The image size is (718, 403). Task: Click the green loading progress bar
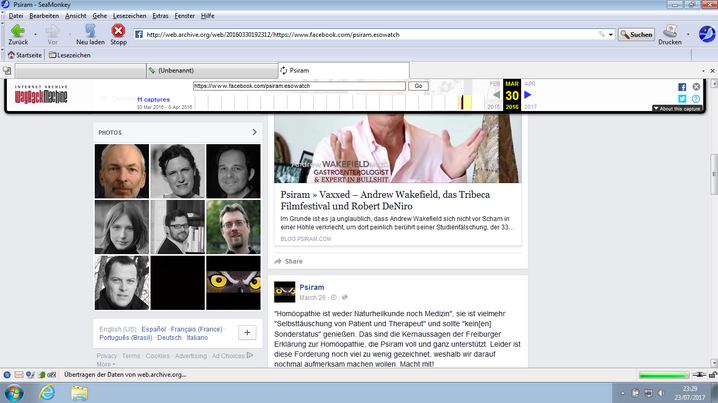[x=664, y=375]
